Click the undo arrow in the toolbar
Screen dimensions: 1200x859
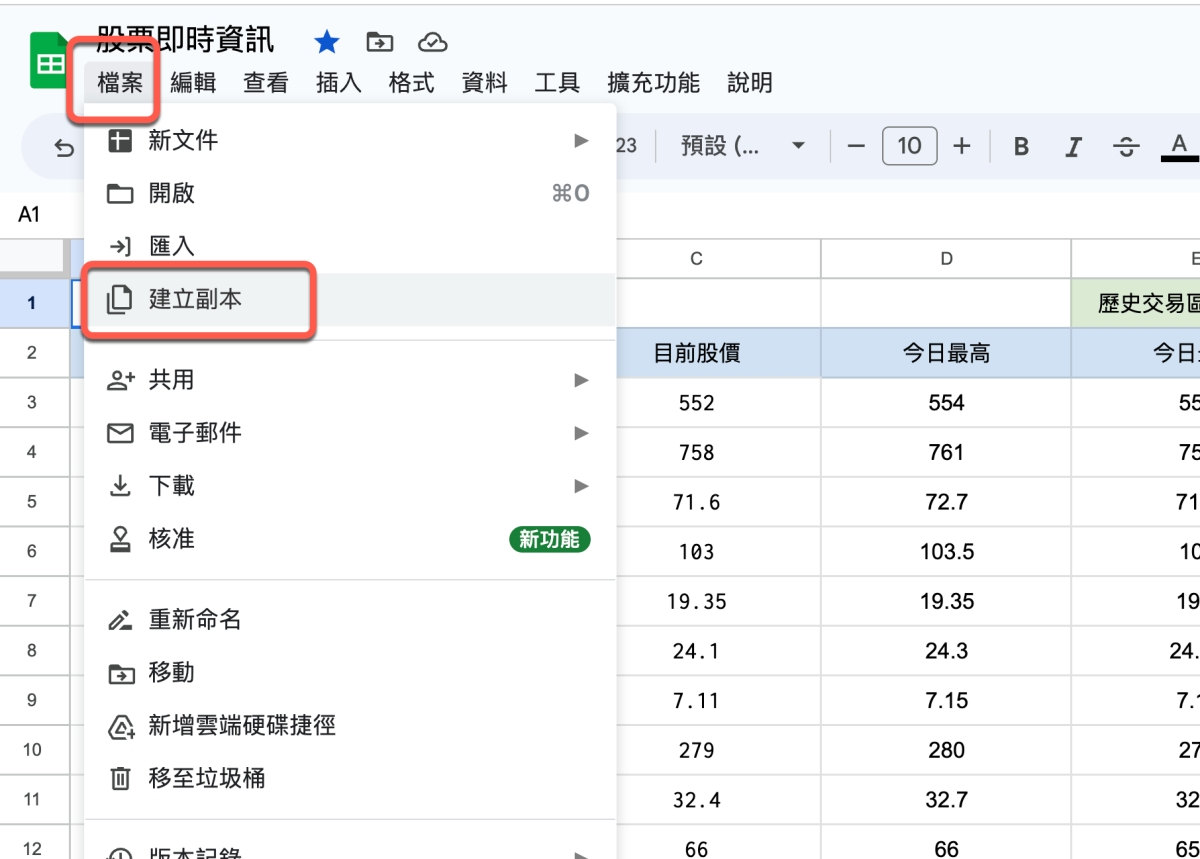[x=64, y=148]
